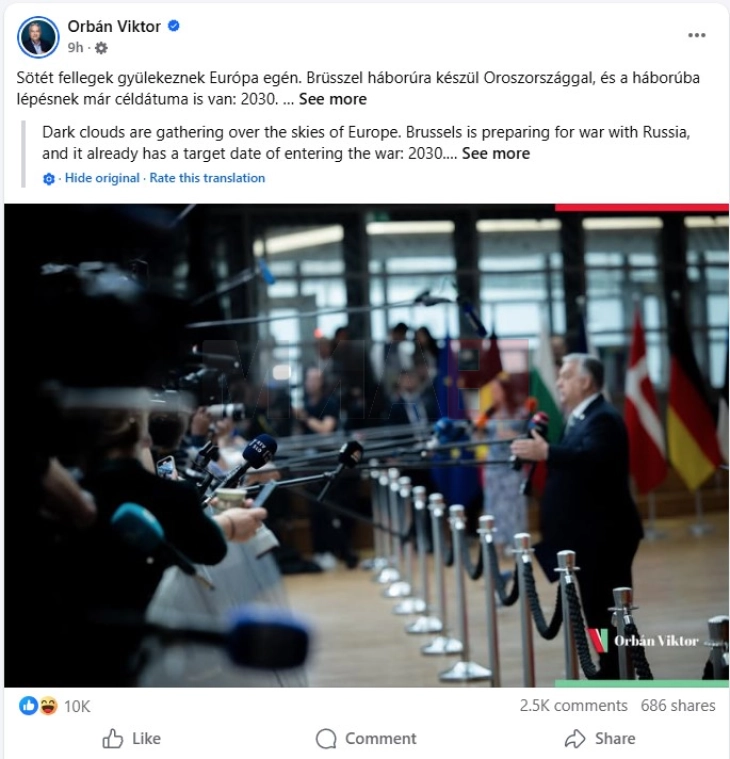Click the laughing Haha reaction icon

pyautogui.click(x=48, y=706)
